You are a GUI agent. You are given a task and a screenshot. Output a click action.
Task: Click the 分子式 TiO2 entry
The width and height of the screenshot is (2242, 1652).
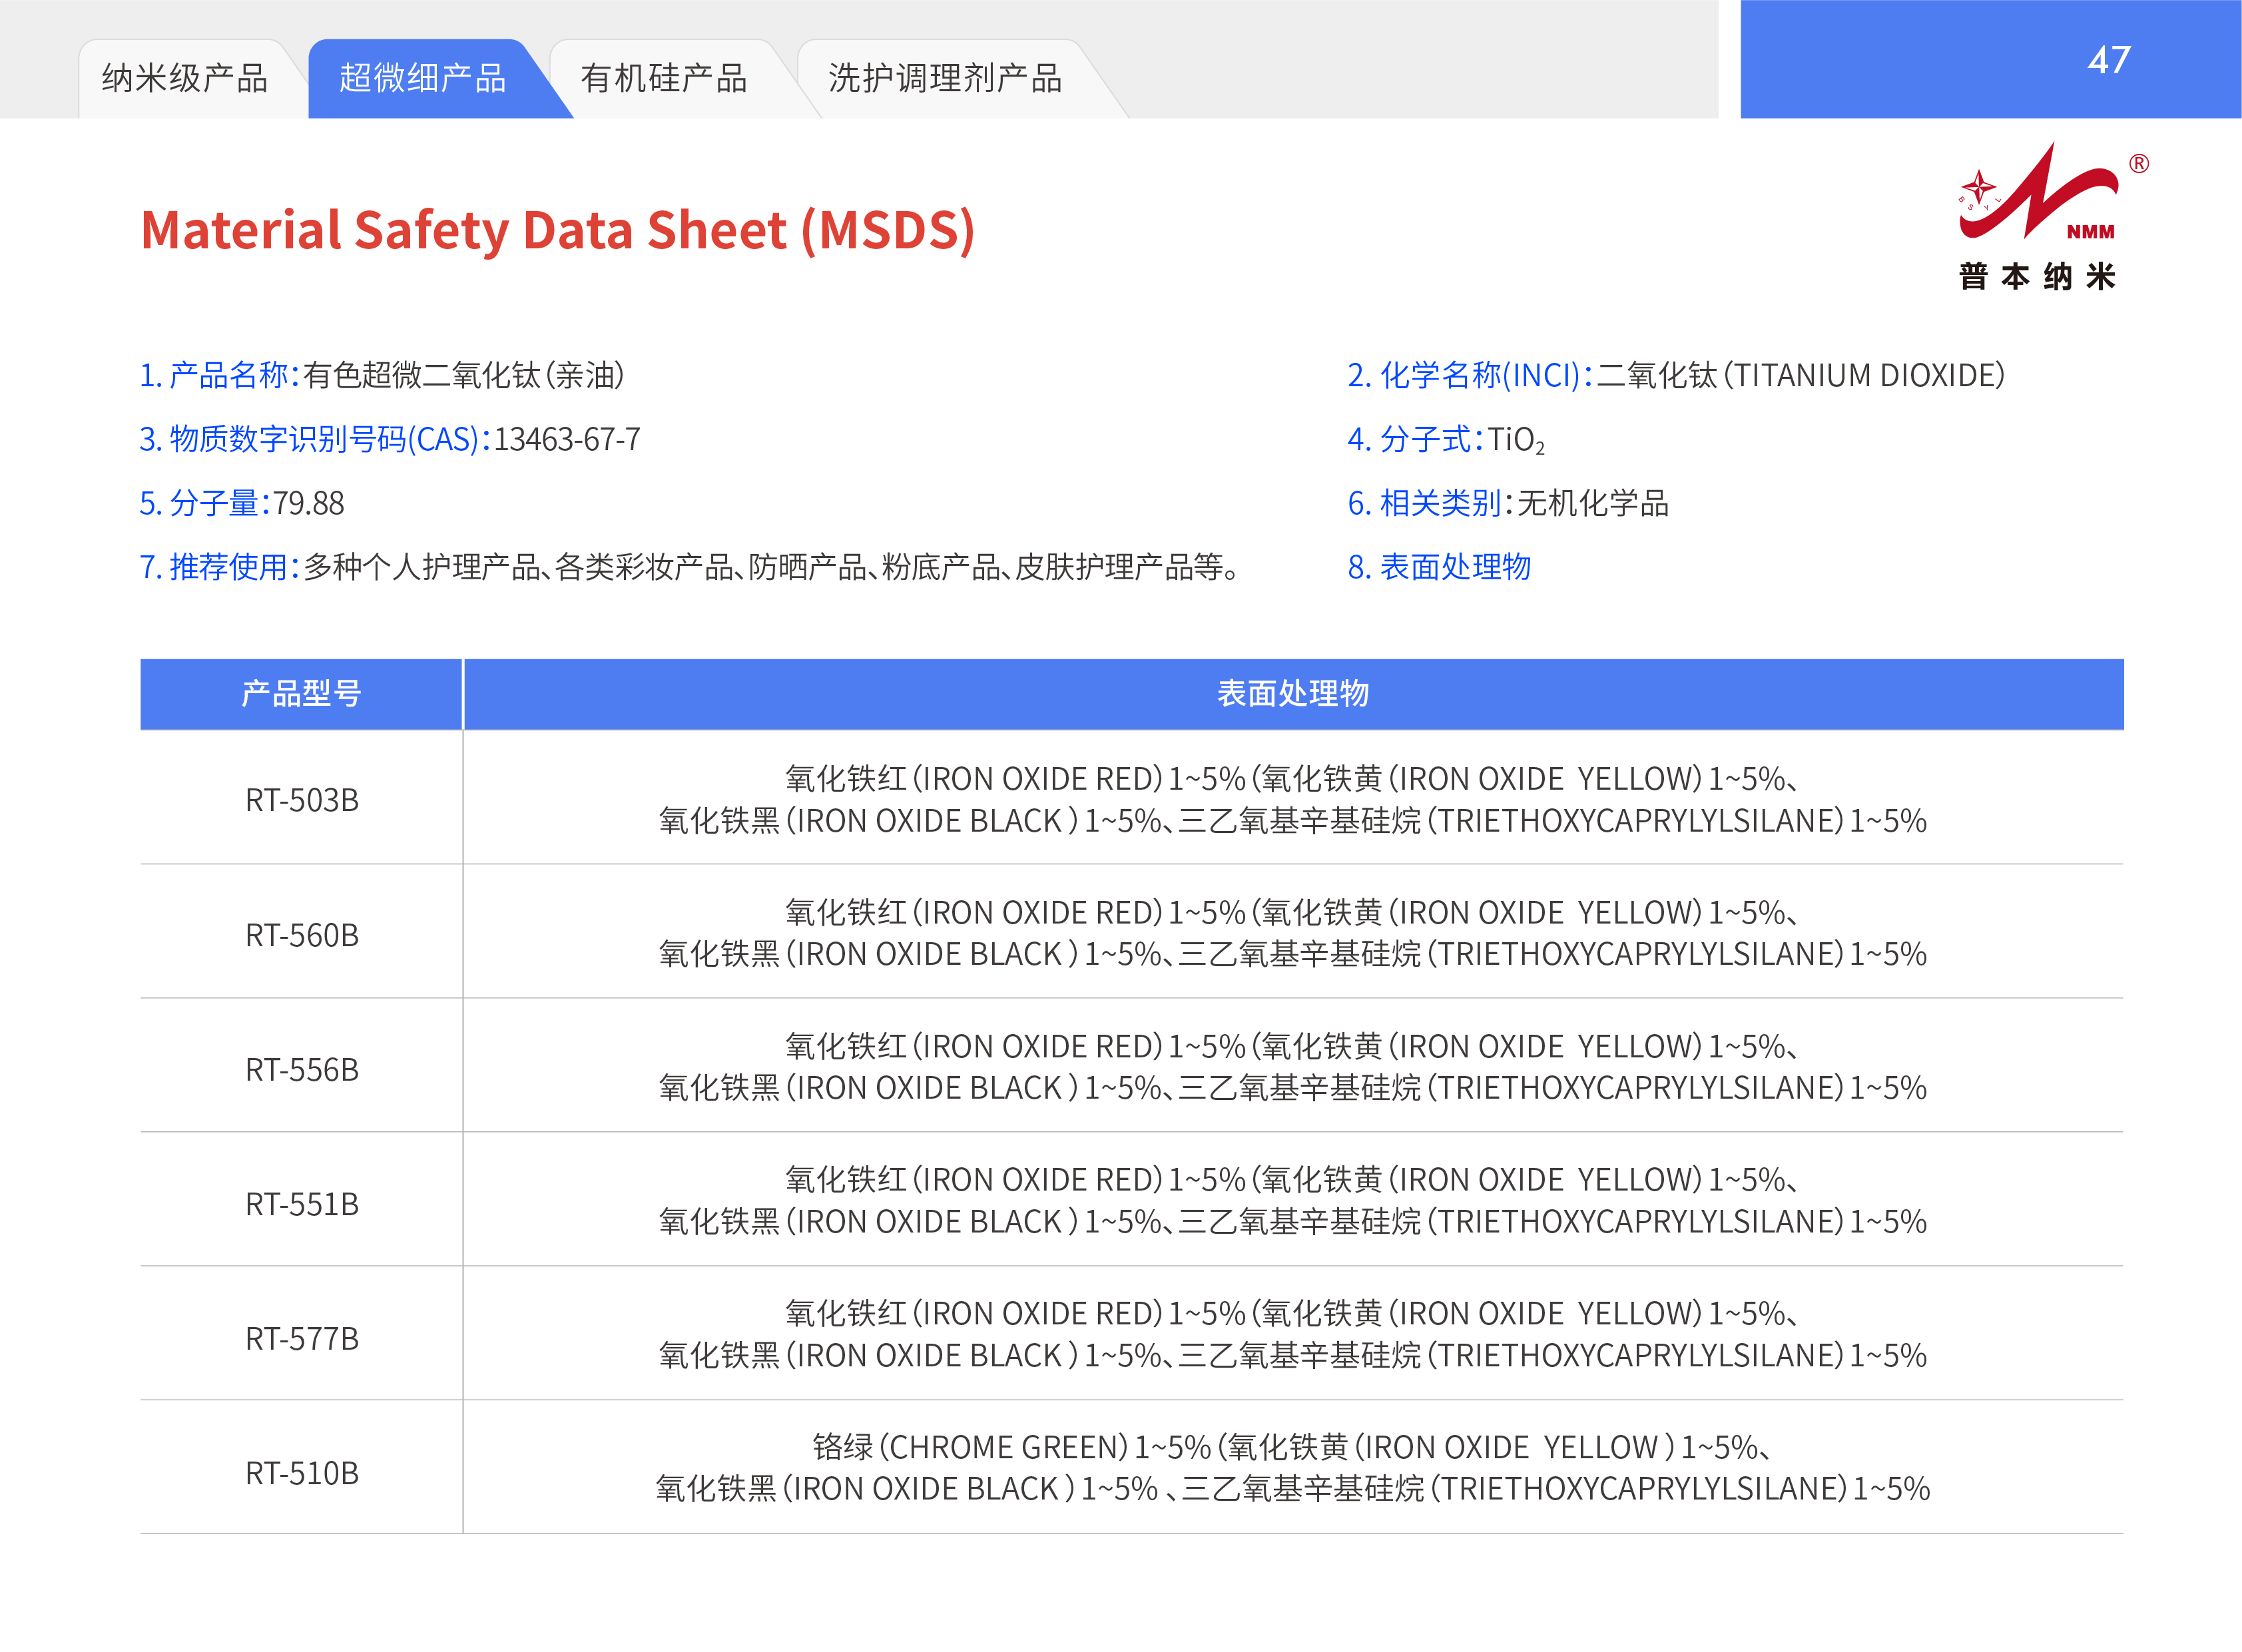click(1445, 439)
